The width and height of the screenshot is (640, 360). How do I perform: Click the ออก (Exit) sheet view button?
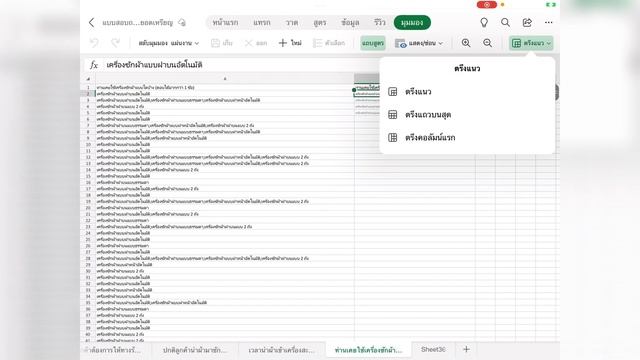pos(256,43)
